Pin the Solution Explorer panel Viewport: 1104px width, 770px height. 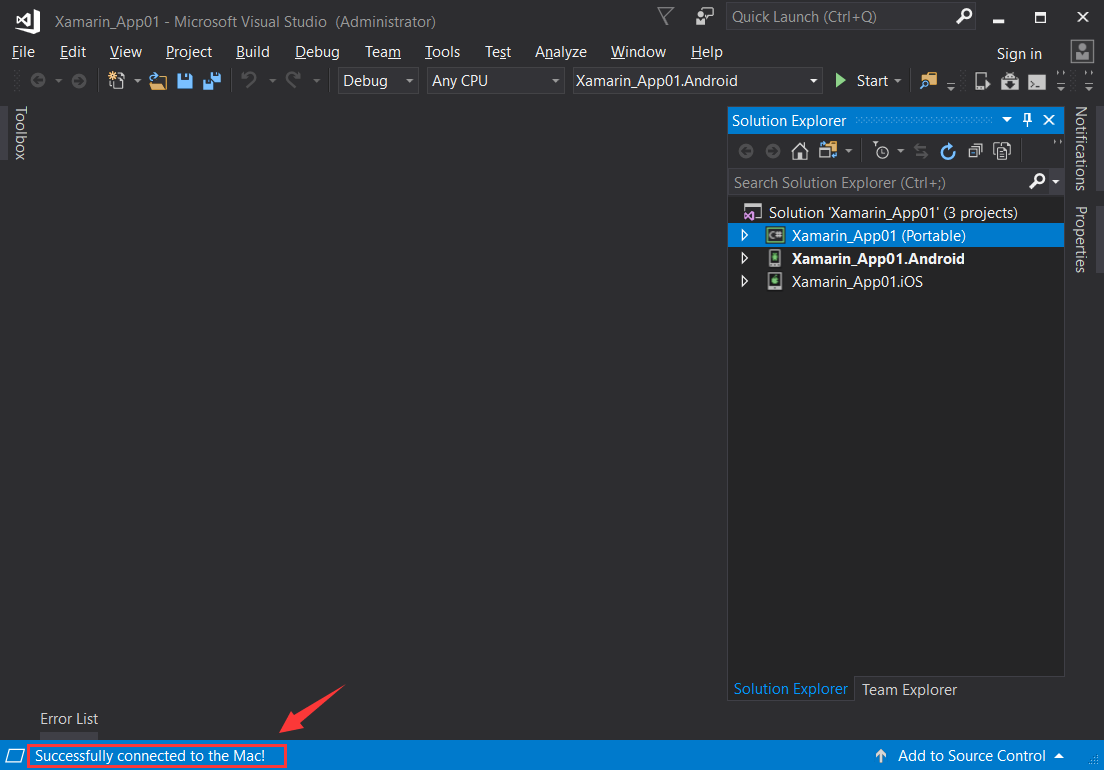point(1027,120)
